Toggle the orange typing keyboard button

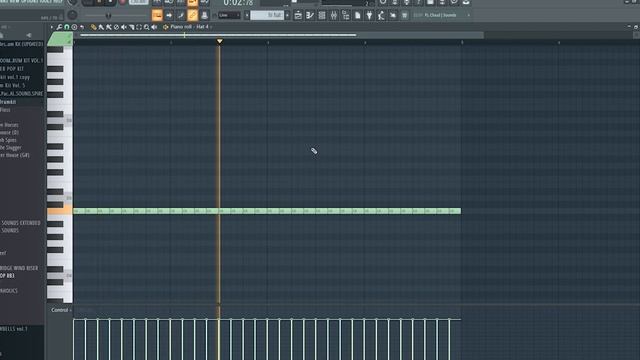click(x=157, y=15)
